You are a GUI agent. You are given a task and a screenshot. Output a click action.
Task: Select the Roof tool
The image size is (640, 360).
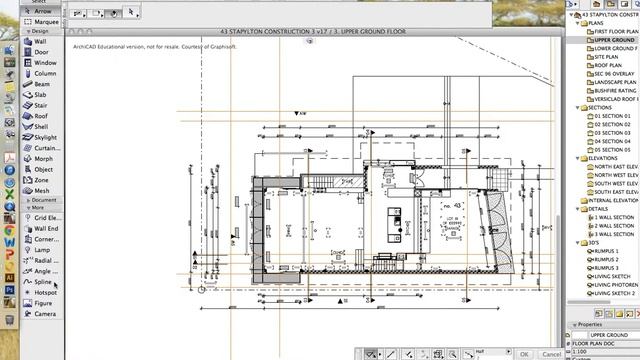click(x=42, y=116)
